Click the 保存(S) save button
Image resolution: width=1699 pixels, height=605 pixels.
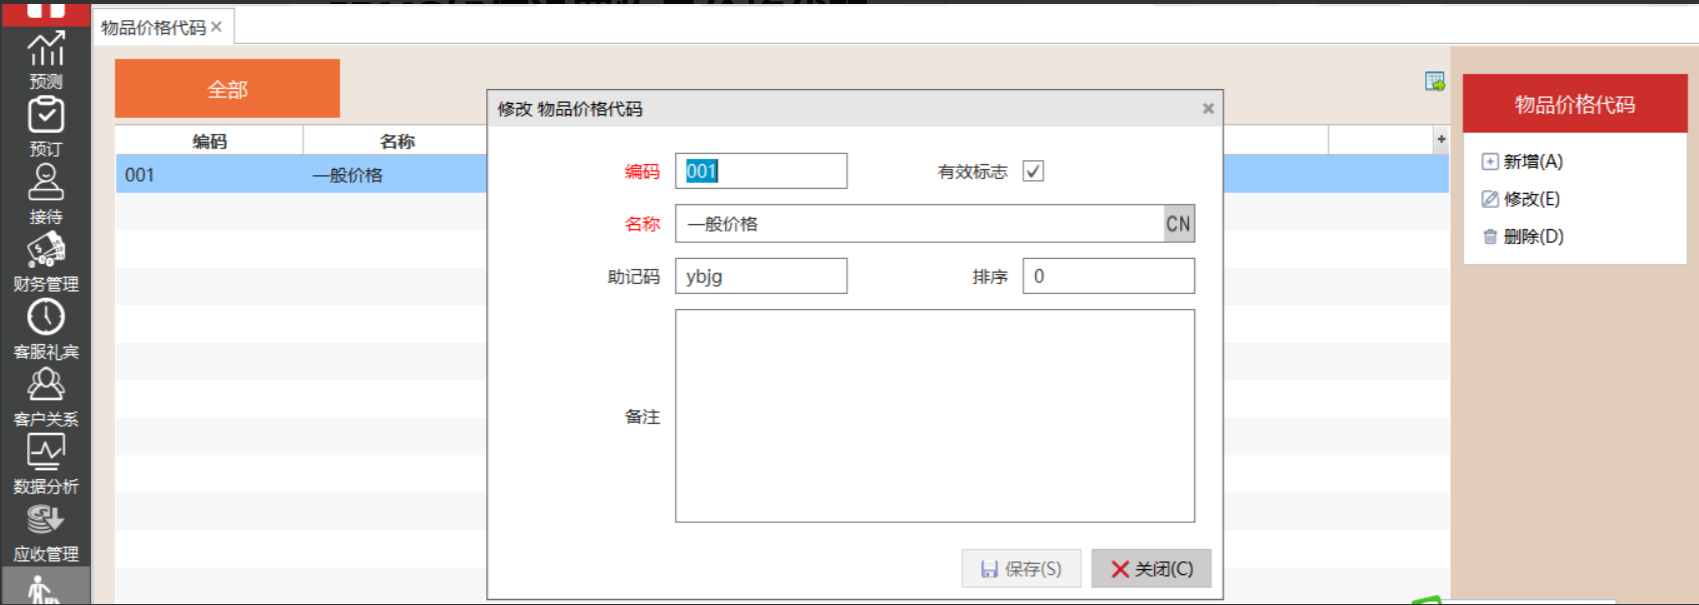[x=1021, y=568]
